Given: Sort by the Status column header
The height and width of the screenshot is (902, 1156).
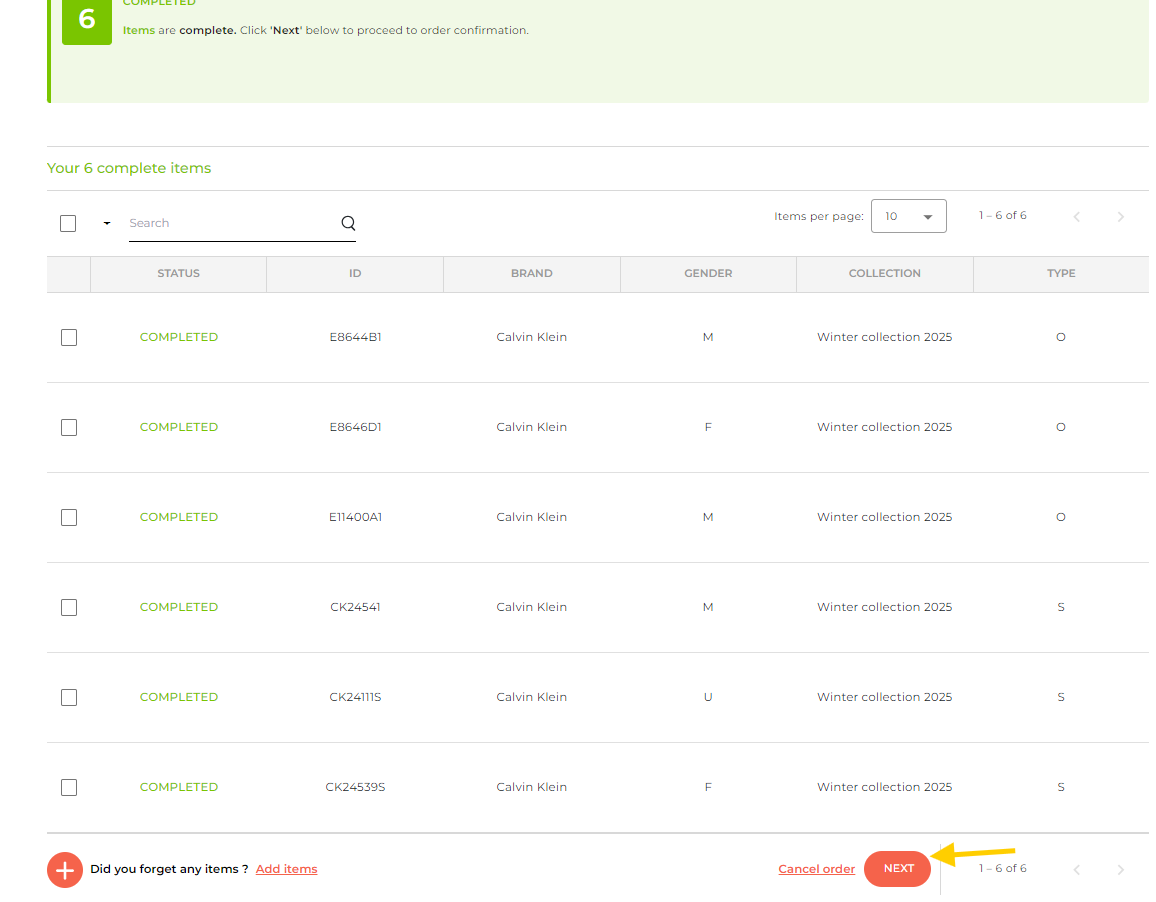Looking at the screenshot, I should [178, 273].
